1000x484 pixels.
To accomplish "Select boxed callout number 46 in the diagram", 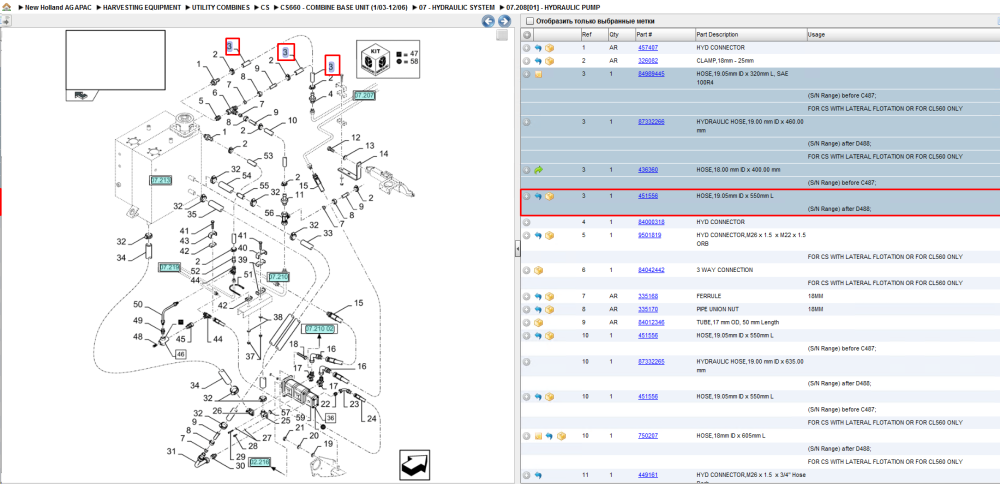I will pyautogui.click(x=180, y=353).
